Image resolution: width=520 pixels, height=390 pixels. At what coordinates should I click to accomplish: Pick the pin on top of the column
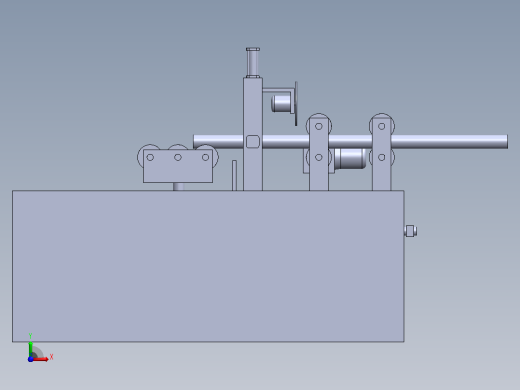[x=253, y=62]
